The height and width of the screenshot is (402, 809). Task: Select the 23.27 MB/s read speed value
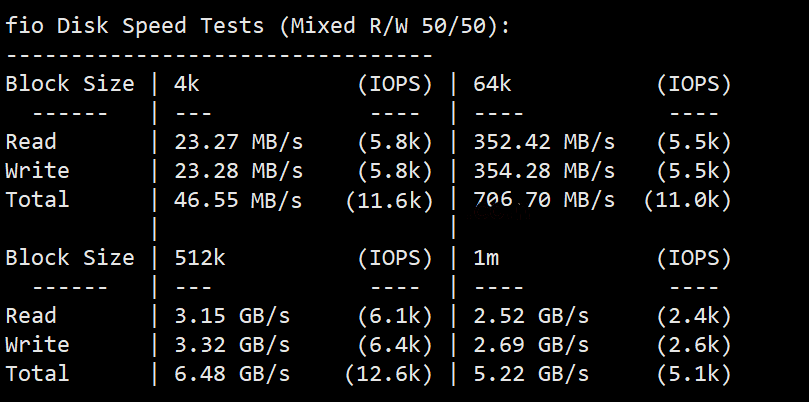(x=238, y=142)
